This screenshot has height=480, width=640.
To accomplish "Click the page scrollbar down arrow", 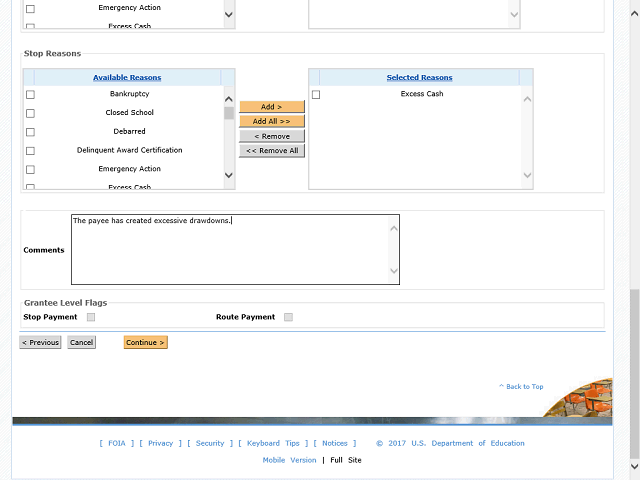I will pyautogui.click(x=635, y=466).
